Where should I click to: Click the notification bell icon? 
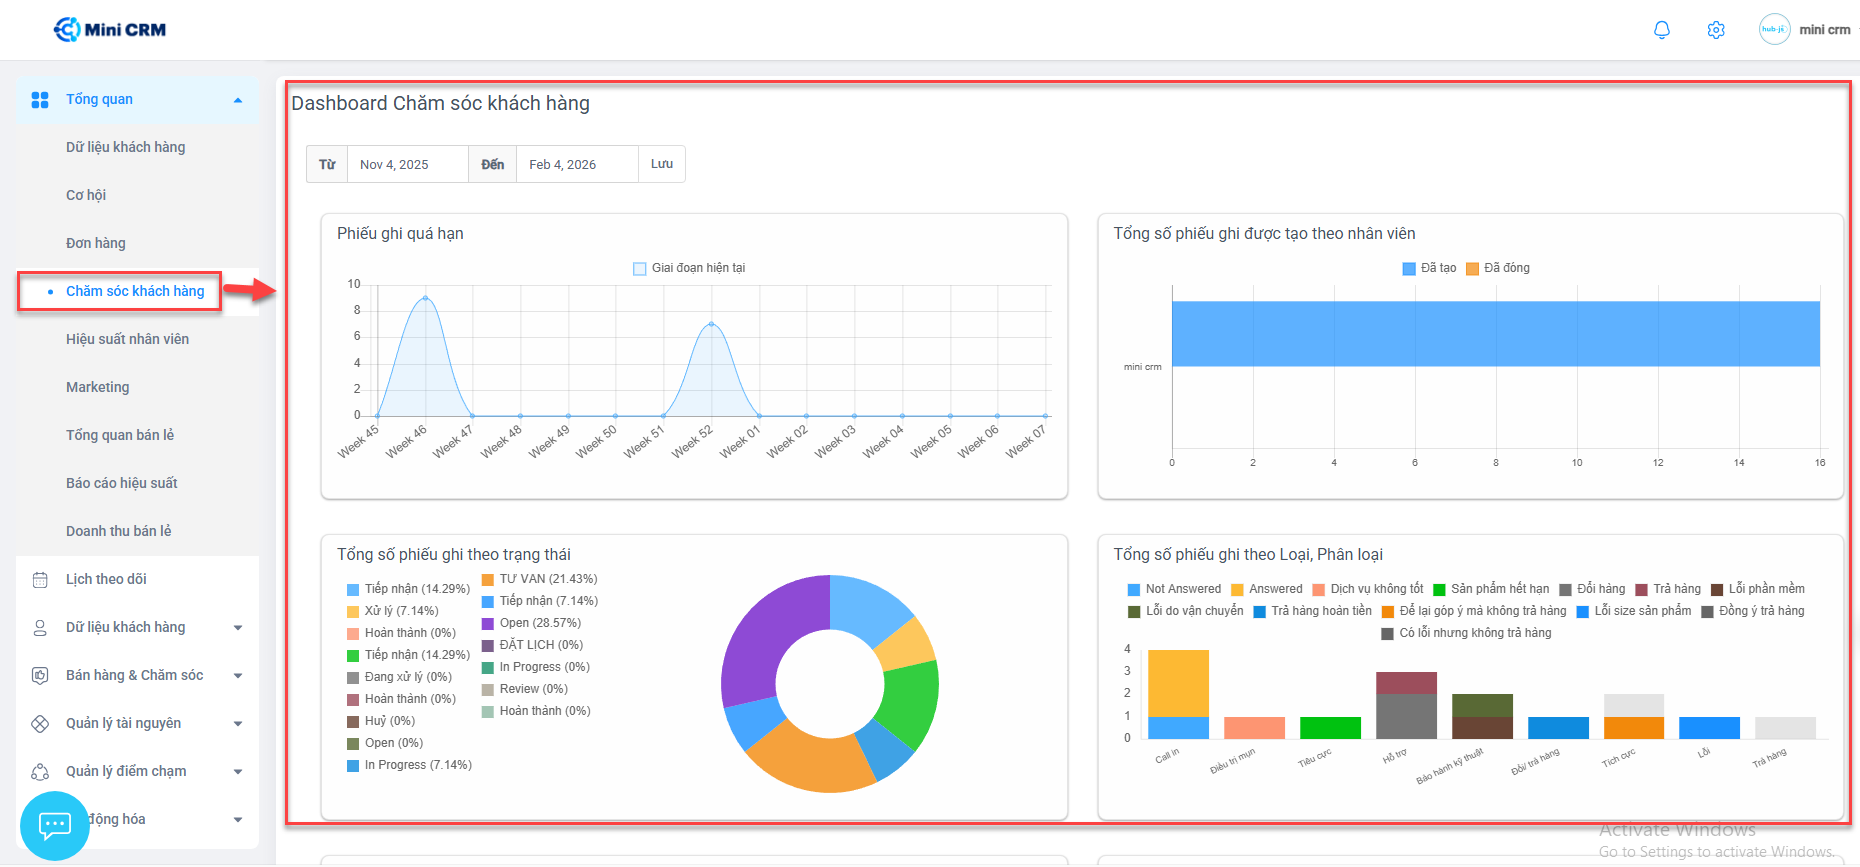tap(1661, 30)
